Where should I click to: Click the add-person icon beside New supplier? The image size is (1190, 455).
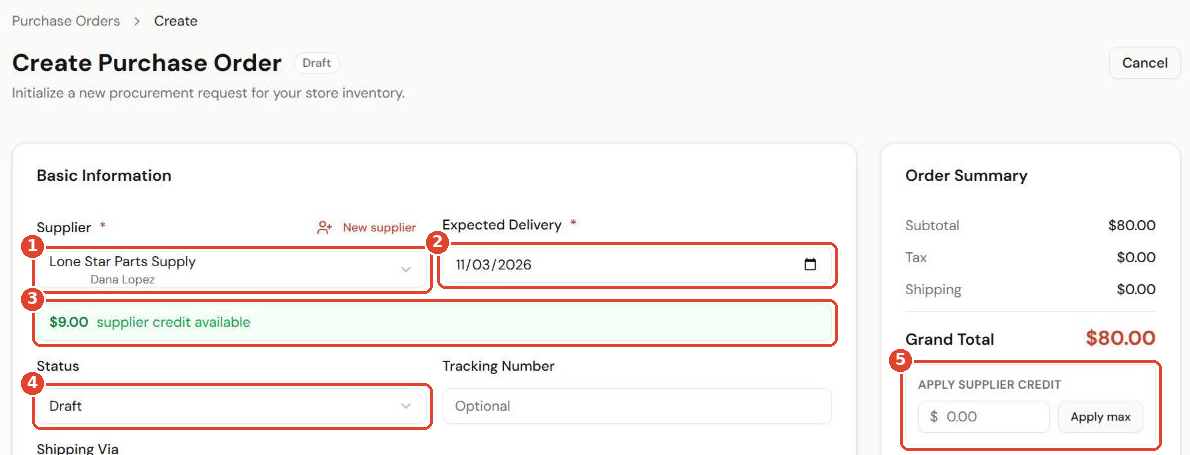[x=325, y=228]
